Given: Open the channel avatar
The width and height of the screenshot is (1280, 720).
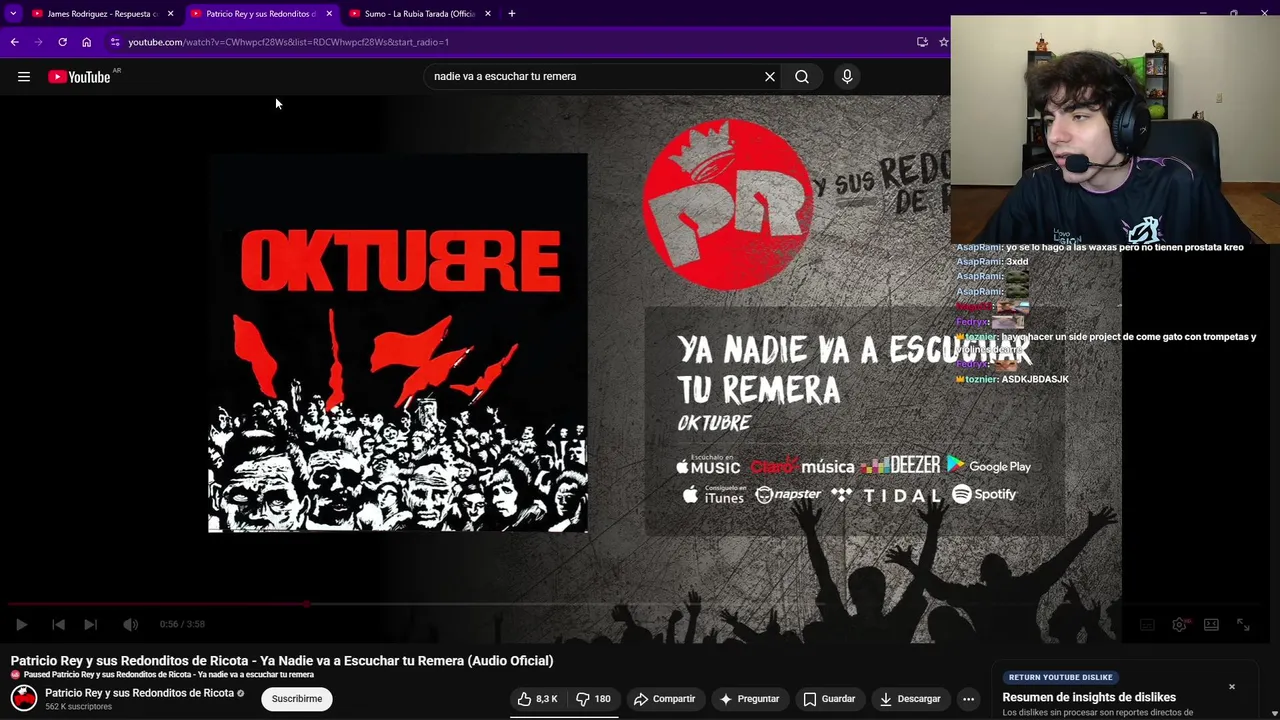Looking at the screenshot, I should tap(24, 698).
